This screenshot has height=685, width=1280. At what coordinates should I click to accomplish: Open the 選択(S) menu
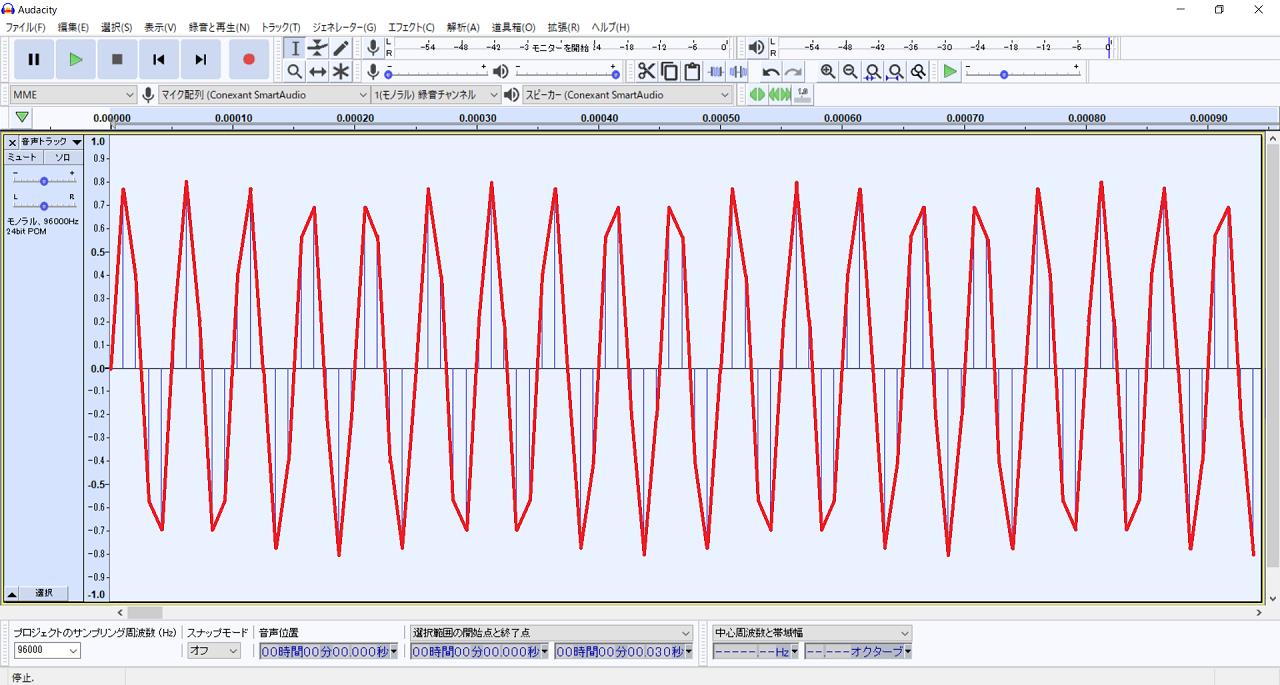pos(116,27)
